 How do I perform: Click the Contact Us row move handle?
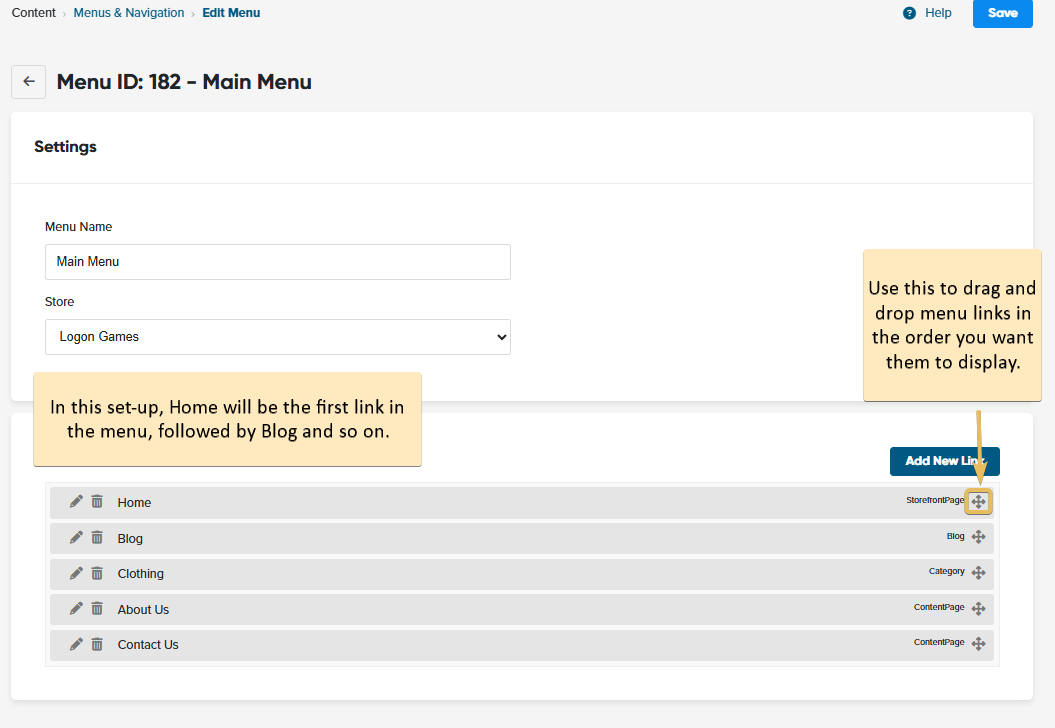tap(978, 644)
